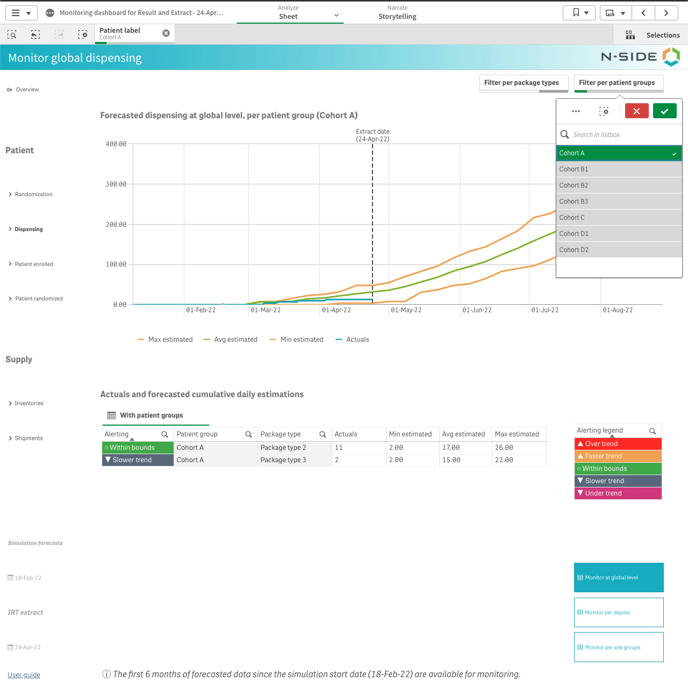This screenshot has width=688, height=696.
Task: Click the red cancel selection button
Action: (x=636, y=111)
